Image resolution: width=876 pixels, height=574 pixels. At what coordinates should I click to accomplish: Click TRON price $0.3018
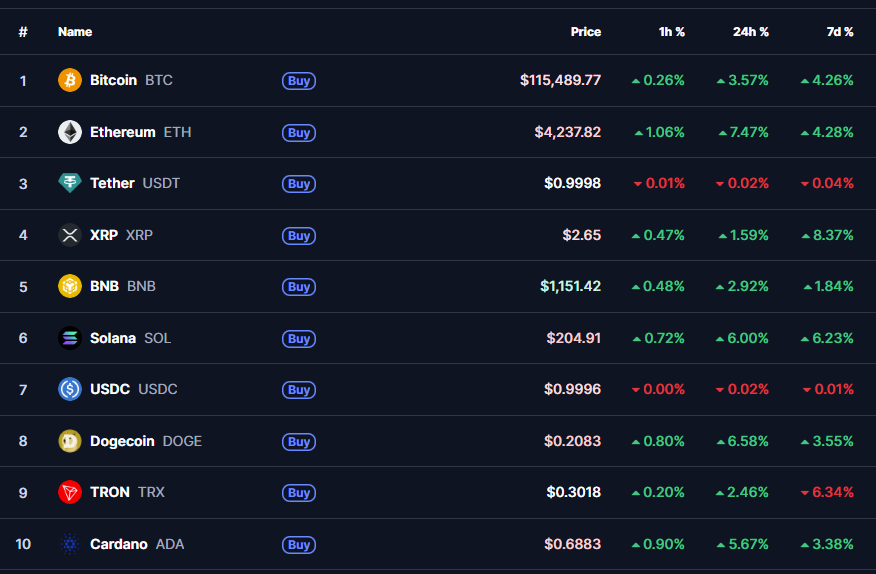click(x=574, y=492)
